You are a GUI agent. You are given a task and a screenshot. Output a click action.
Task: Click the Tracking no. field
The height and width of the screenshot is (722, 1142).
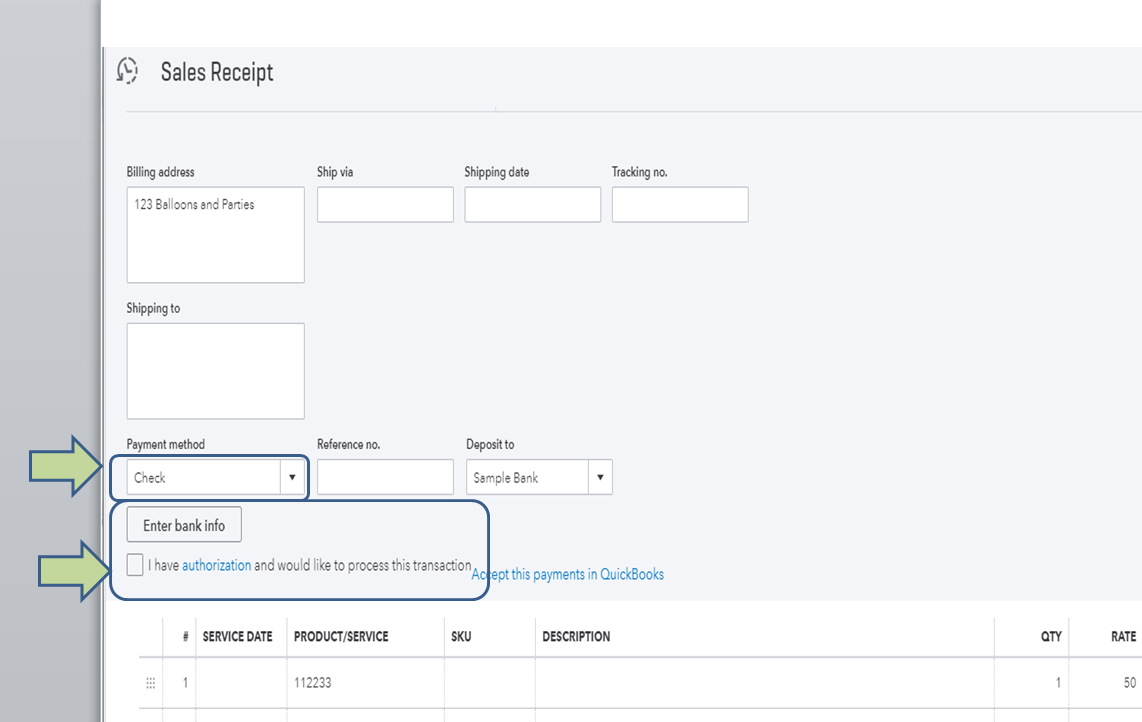tap(680, 204)
